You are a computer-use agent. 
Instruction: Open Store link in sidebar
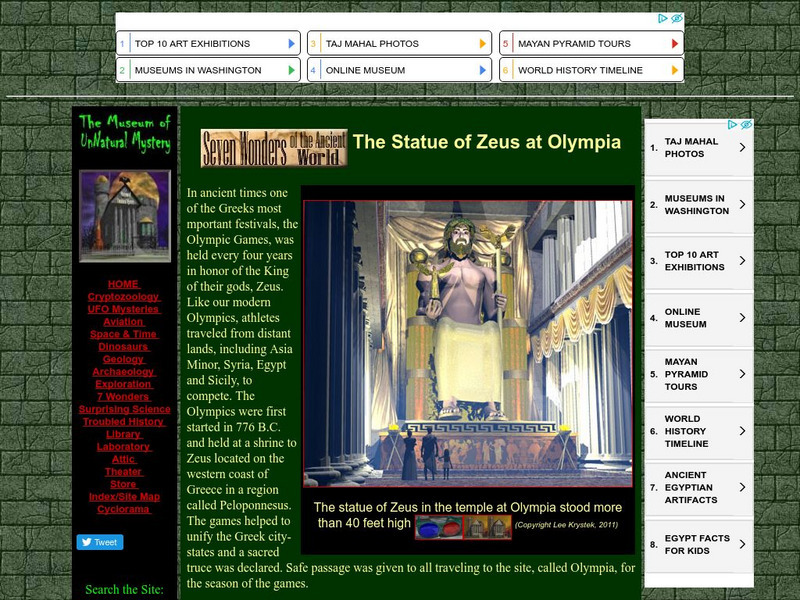tap(123, 484)
